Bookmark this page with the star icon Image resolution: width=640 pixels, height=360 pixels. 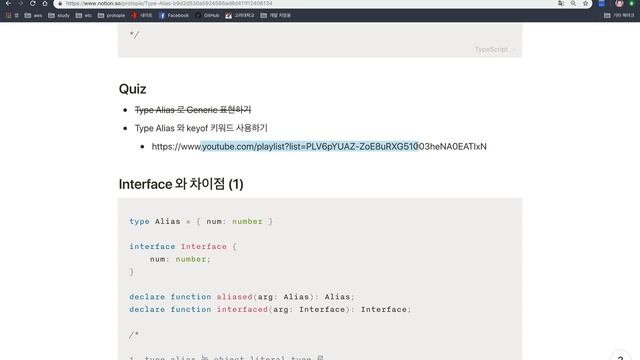pyautogui.click(x=585, y=3)
